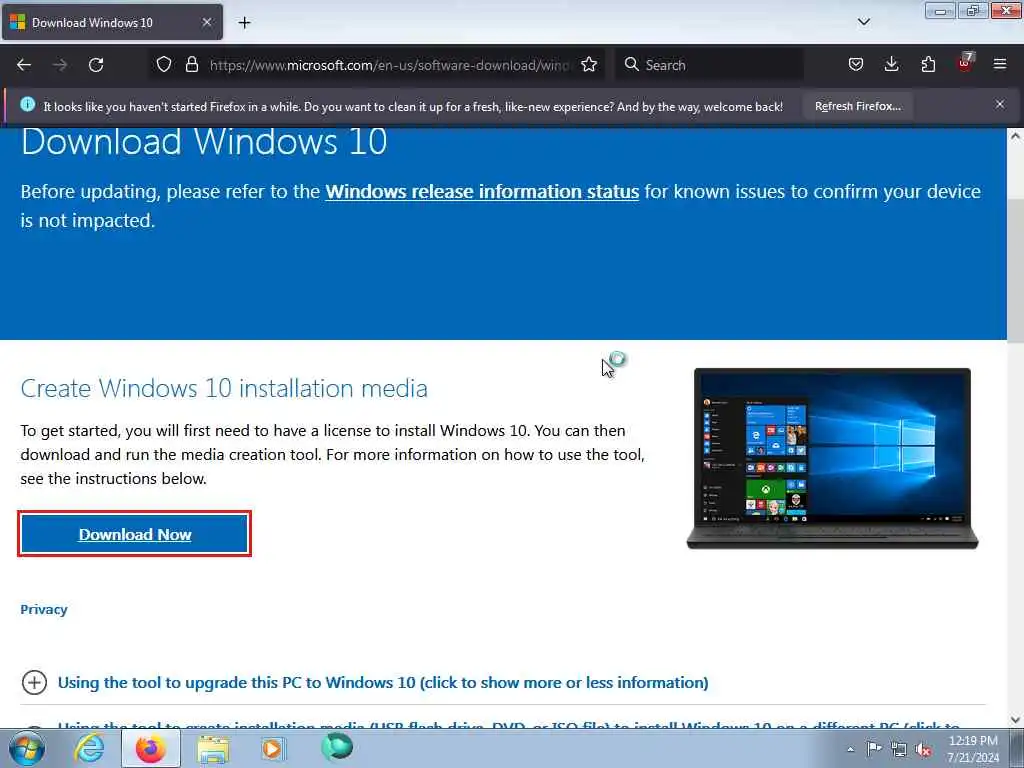
Task: Select the Download Windows 10 tab
Action: (112, 22)
